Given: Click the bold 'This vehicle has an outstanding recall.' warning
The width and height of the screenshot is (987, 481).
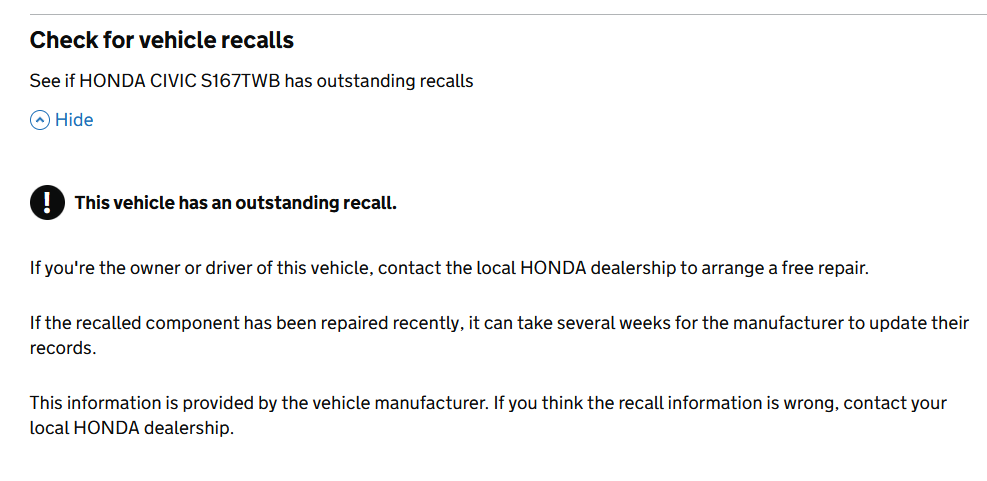Looking at the screenshot, I should [235, 203].
